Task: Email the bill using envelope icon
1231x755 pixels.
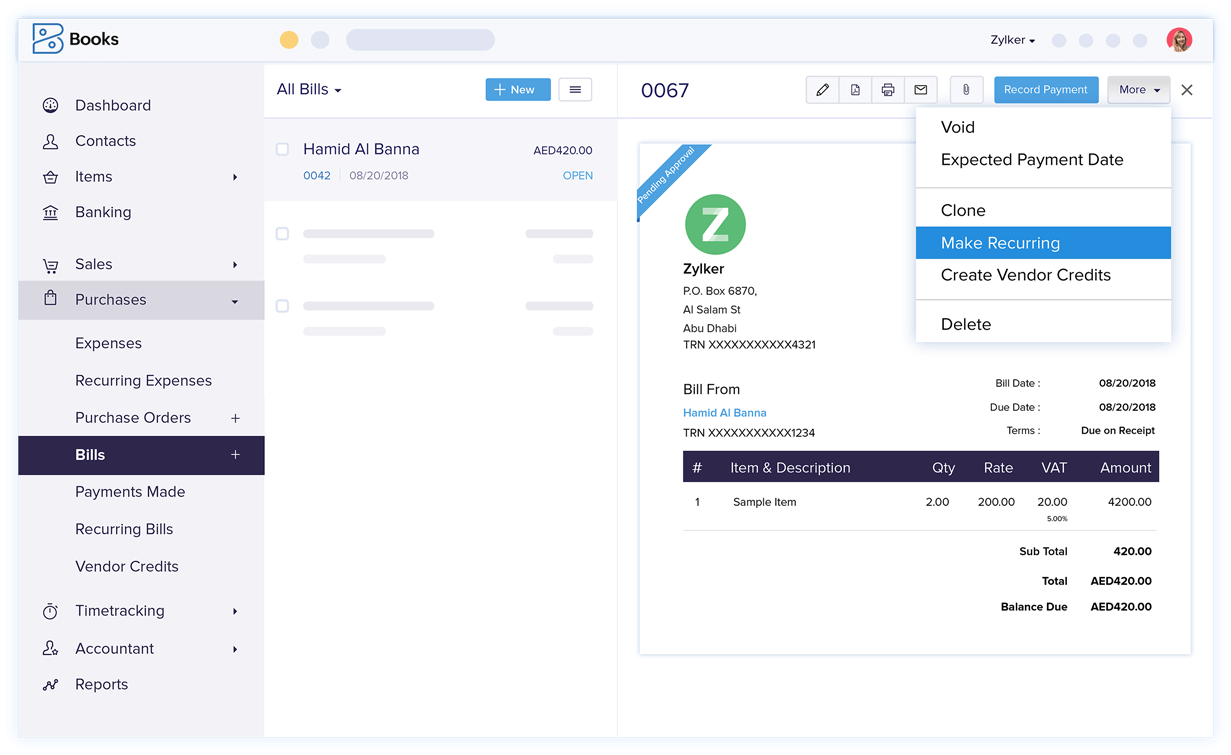Action: [x=921, y=90]
